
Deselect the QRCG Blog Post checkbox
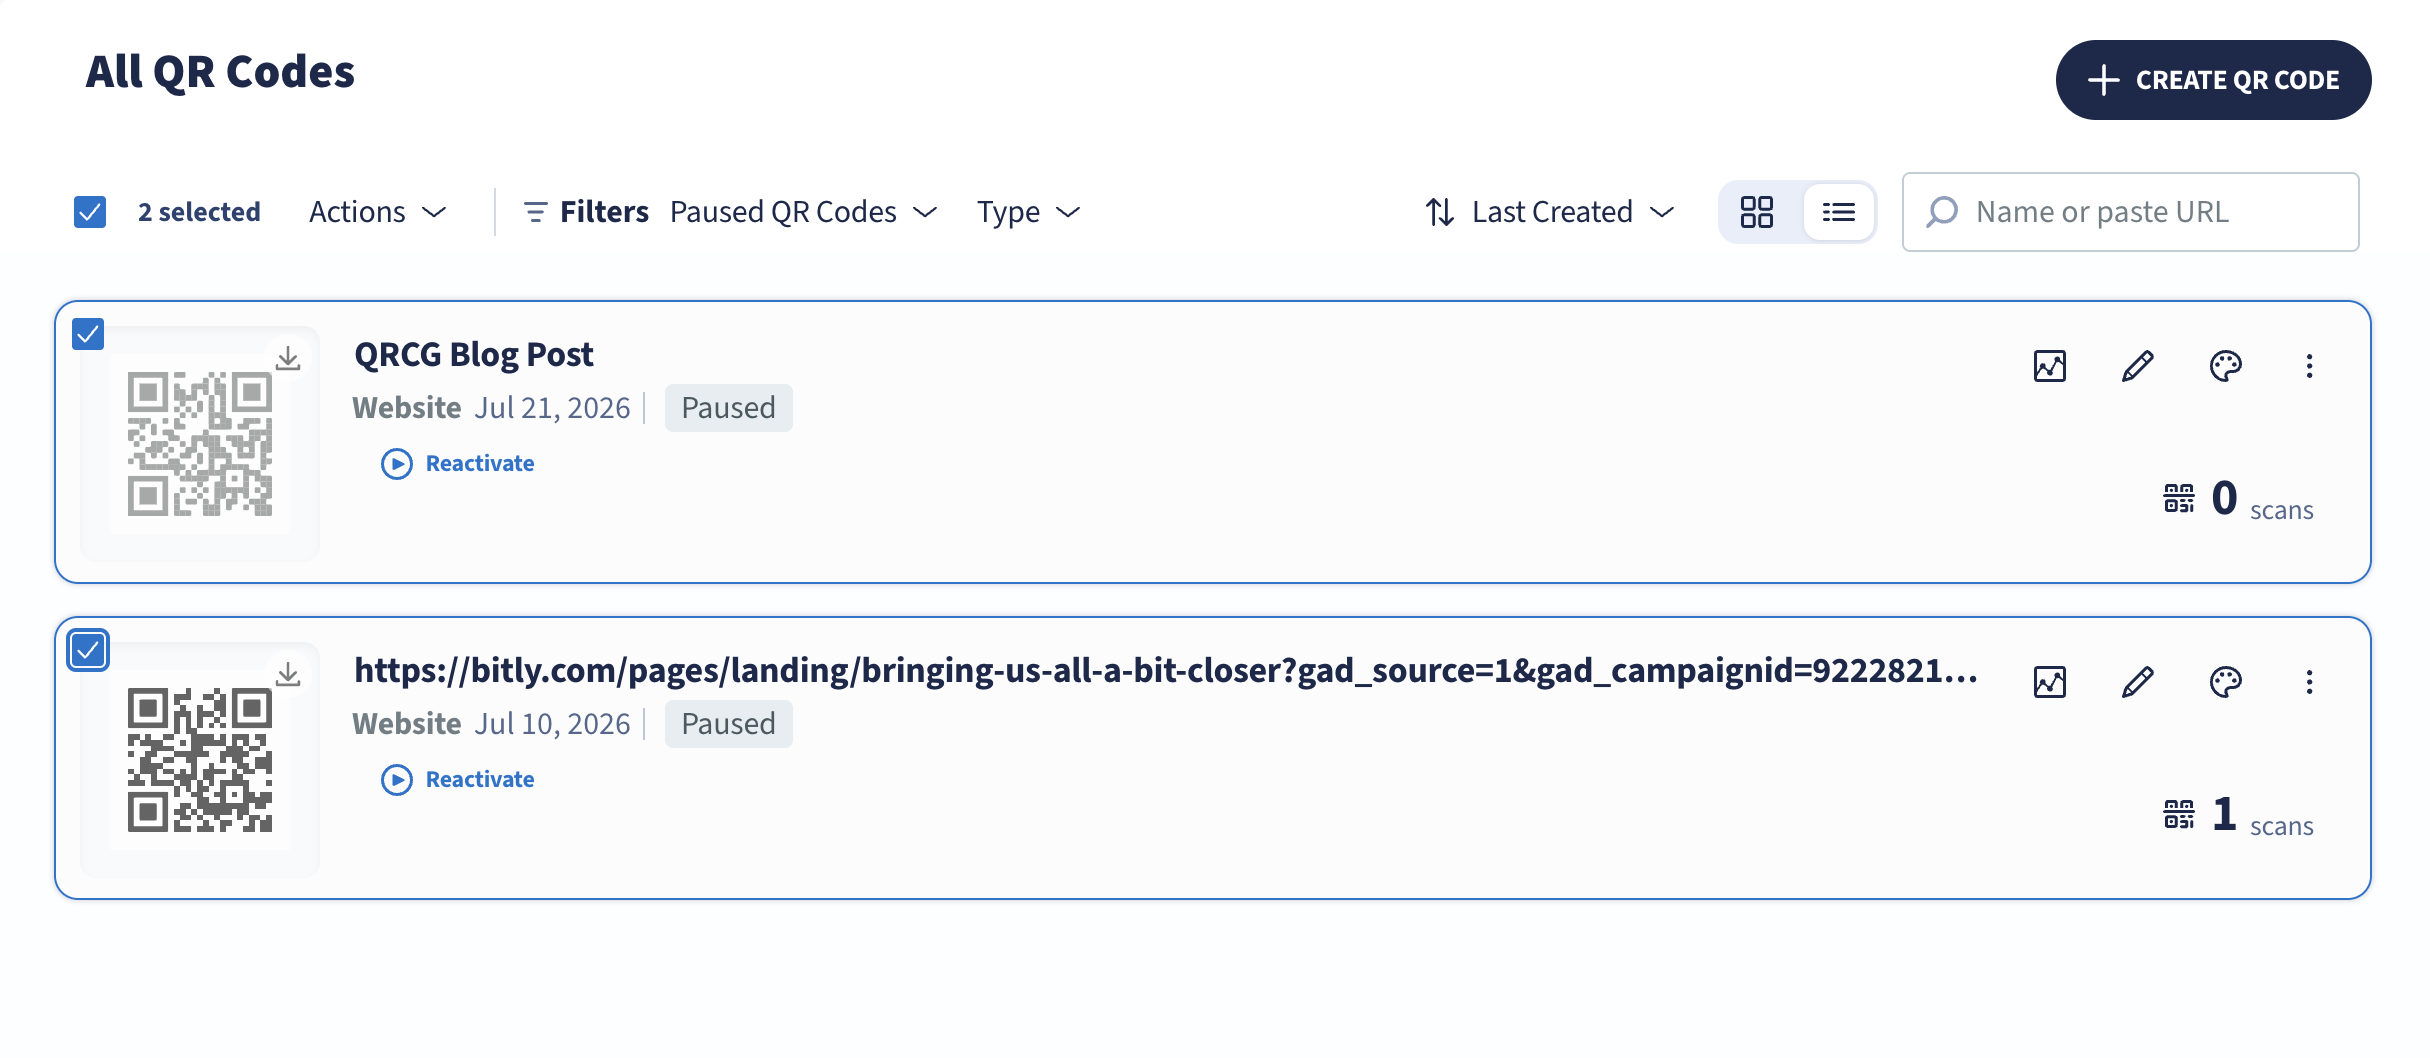click(x=88, y=334)
